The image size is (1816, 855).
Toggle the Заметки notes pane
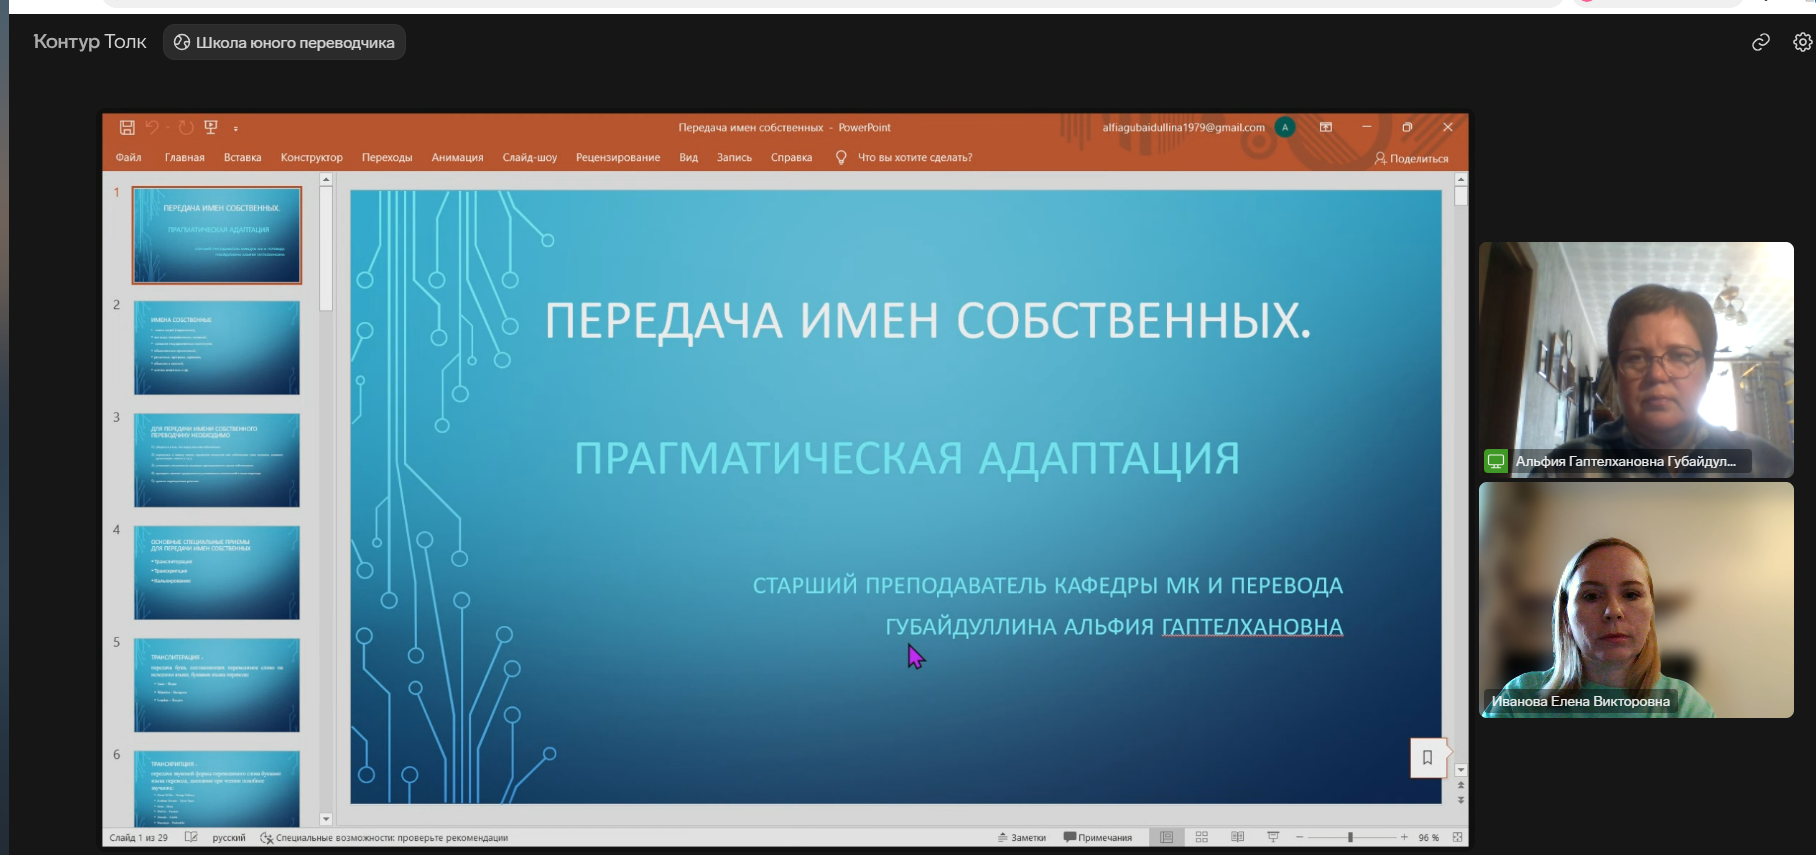coord(1022,838)
